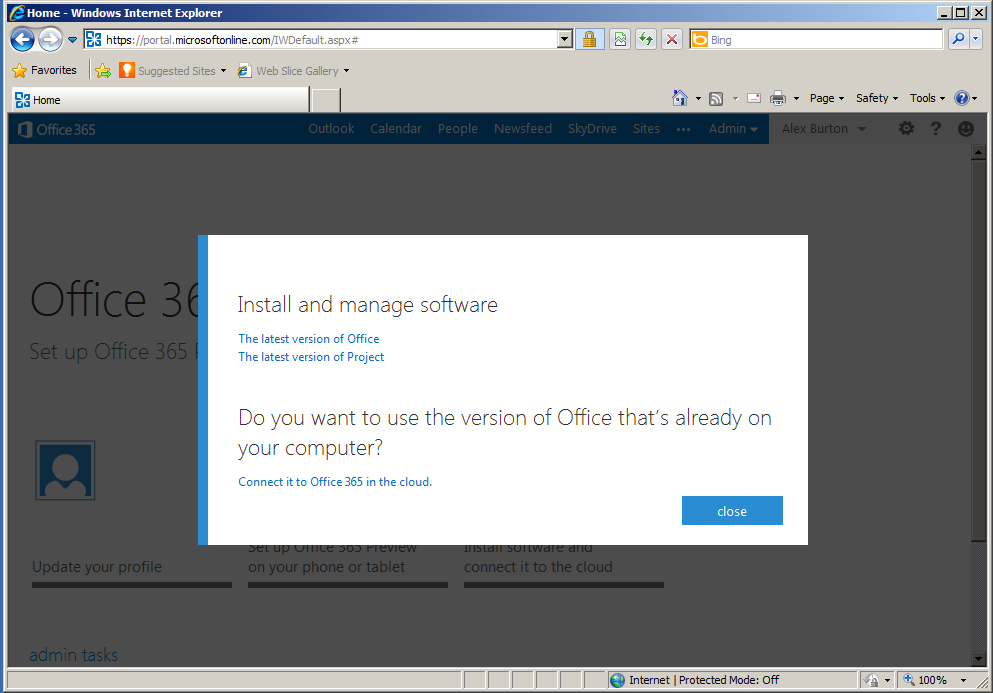Viewport: 993px width, 693px height.
Task: Go to Outlook in the top navigation
Action: 331,129
